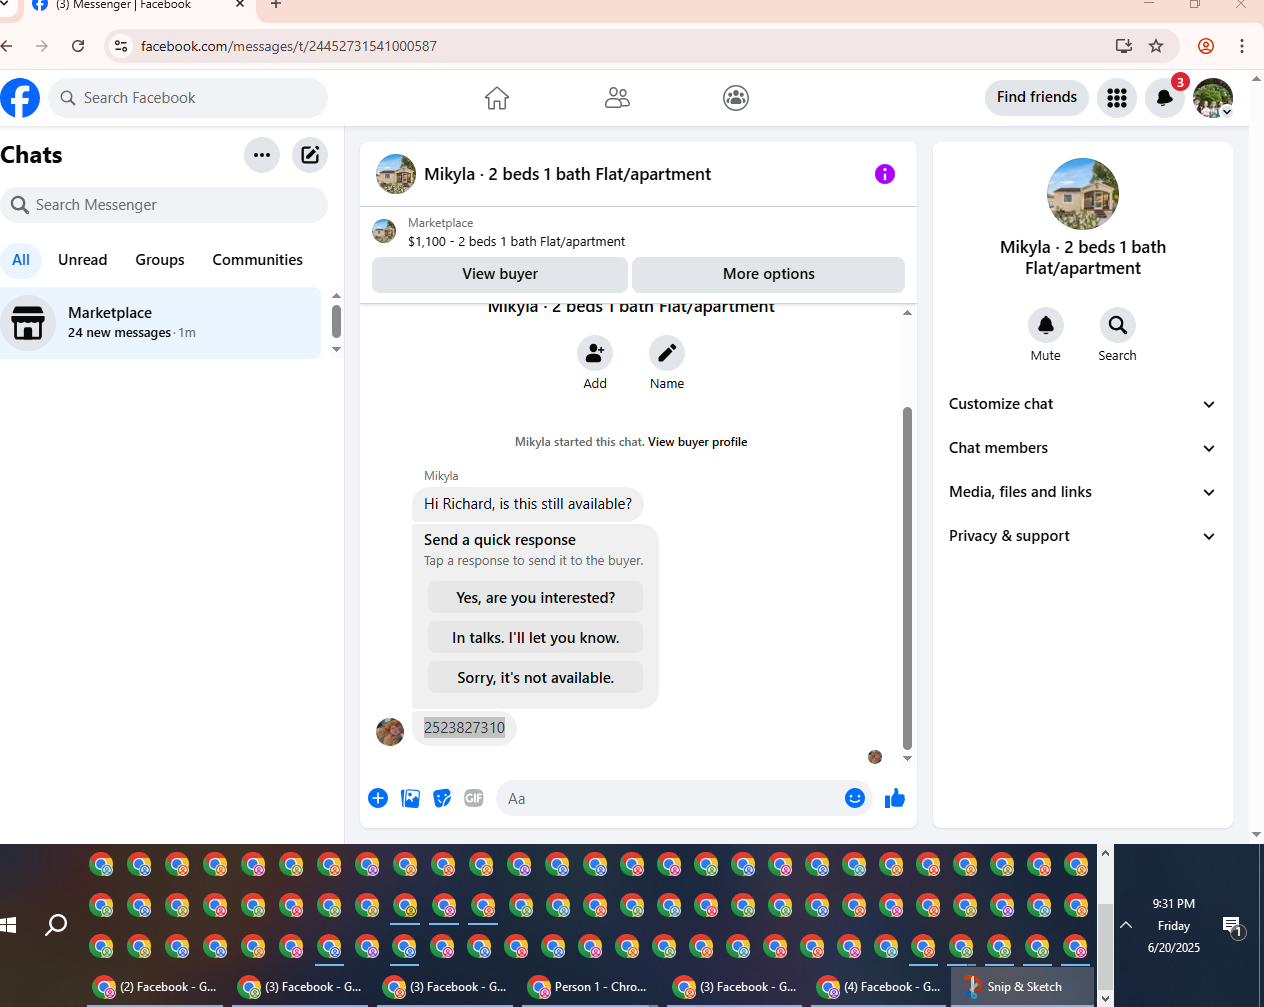Click the Hi Richard, is this still available? message
This screenshot has height=1007, width=1264.
528,504
